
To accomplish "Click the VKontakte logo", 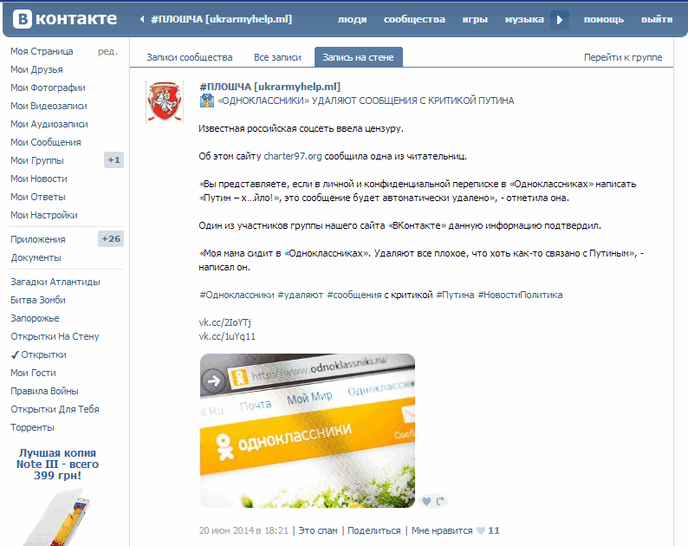I will pyautogui.click(x=65, y=19).
